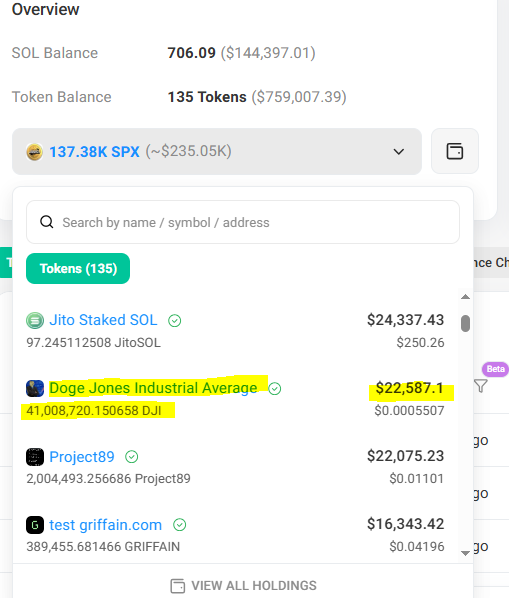Image resolution: width=509 pixels, height=598 pixels.
Task: Click the griffain G token logo
Action: (35, 525)
